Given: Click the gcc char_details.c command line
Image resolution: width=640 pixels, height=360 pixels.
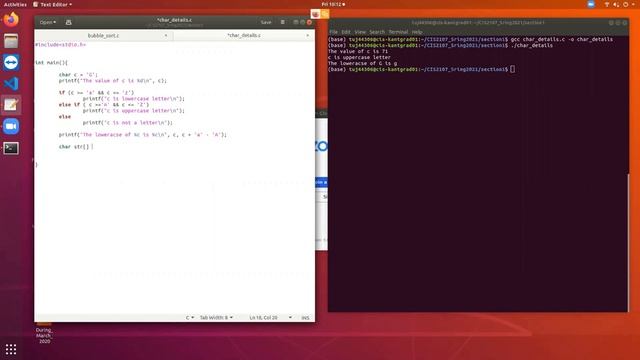Looking at the screenshot, I should [470, 40].
